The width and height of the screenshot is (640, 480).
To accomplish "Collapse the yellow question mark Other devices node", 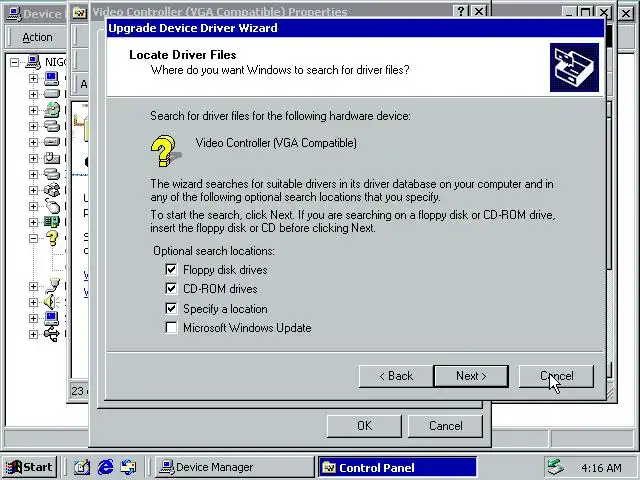I will 33,238.
